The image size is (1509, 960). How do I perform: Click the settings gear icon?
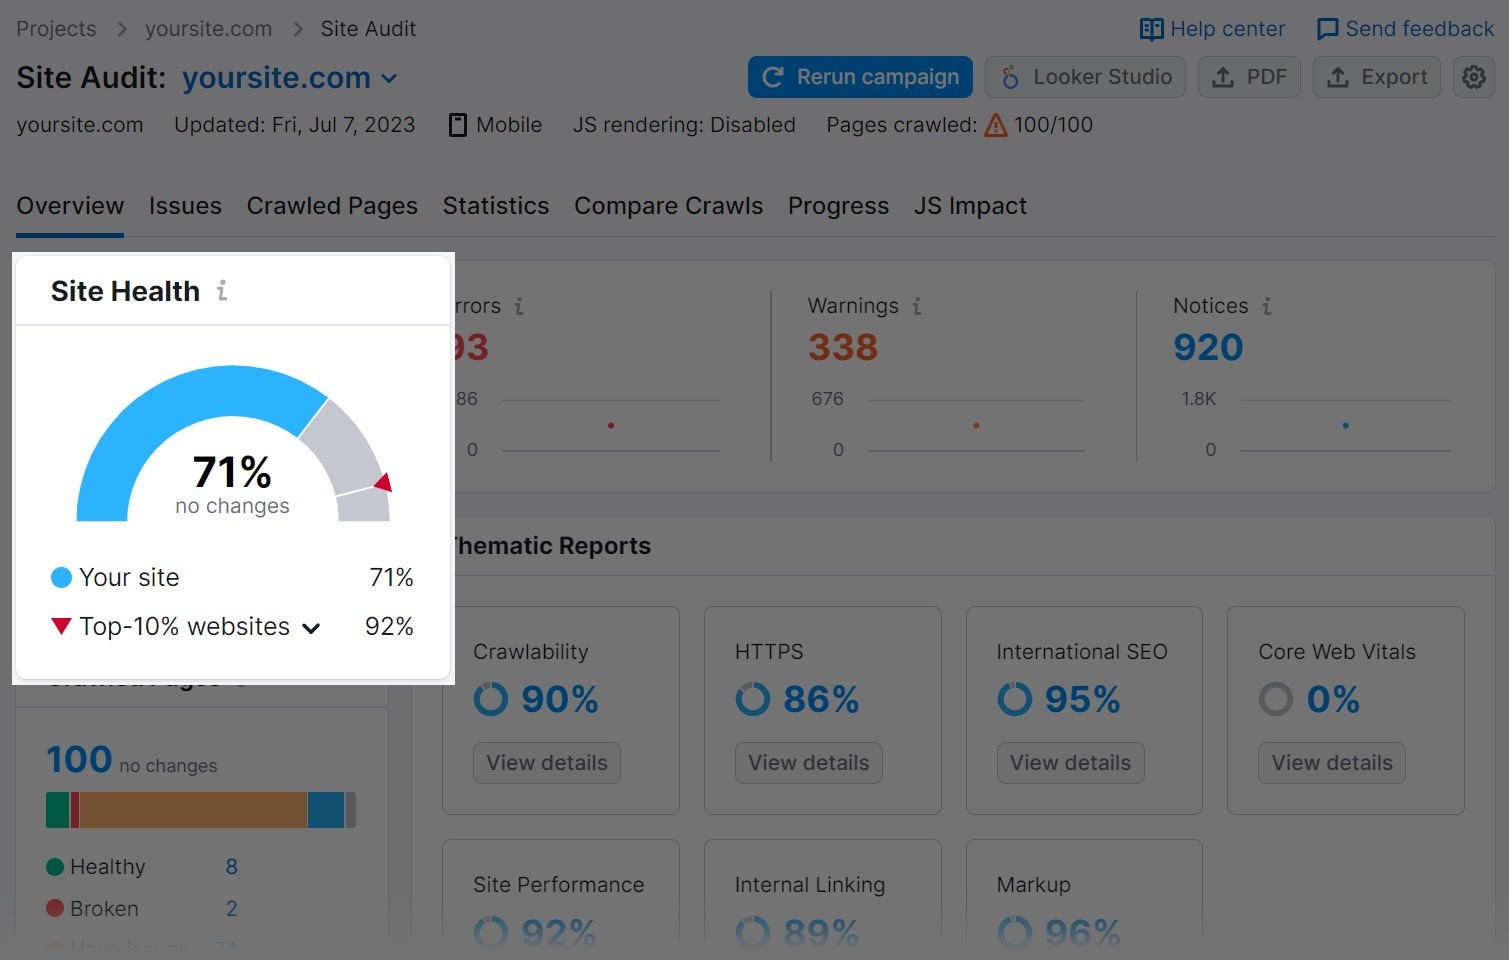tap(1473, 77)
